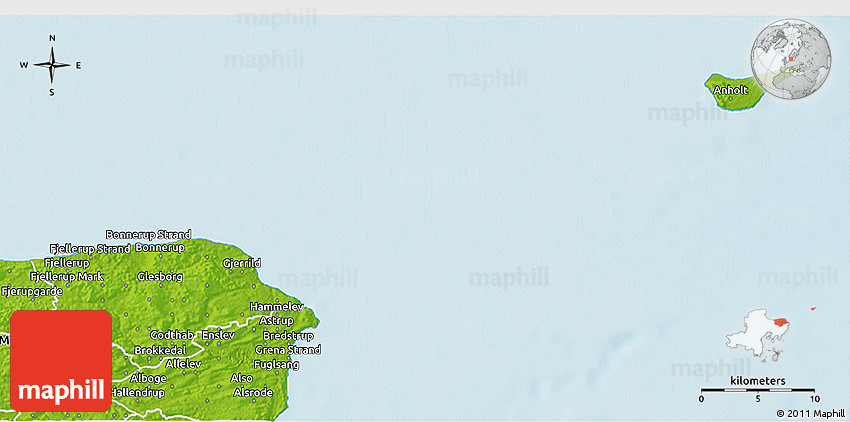Open the © 2011 Maphill copyright text

[810, 413]
